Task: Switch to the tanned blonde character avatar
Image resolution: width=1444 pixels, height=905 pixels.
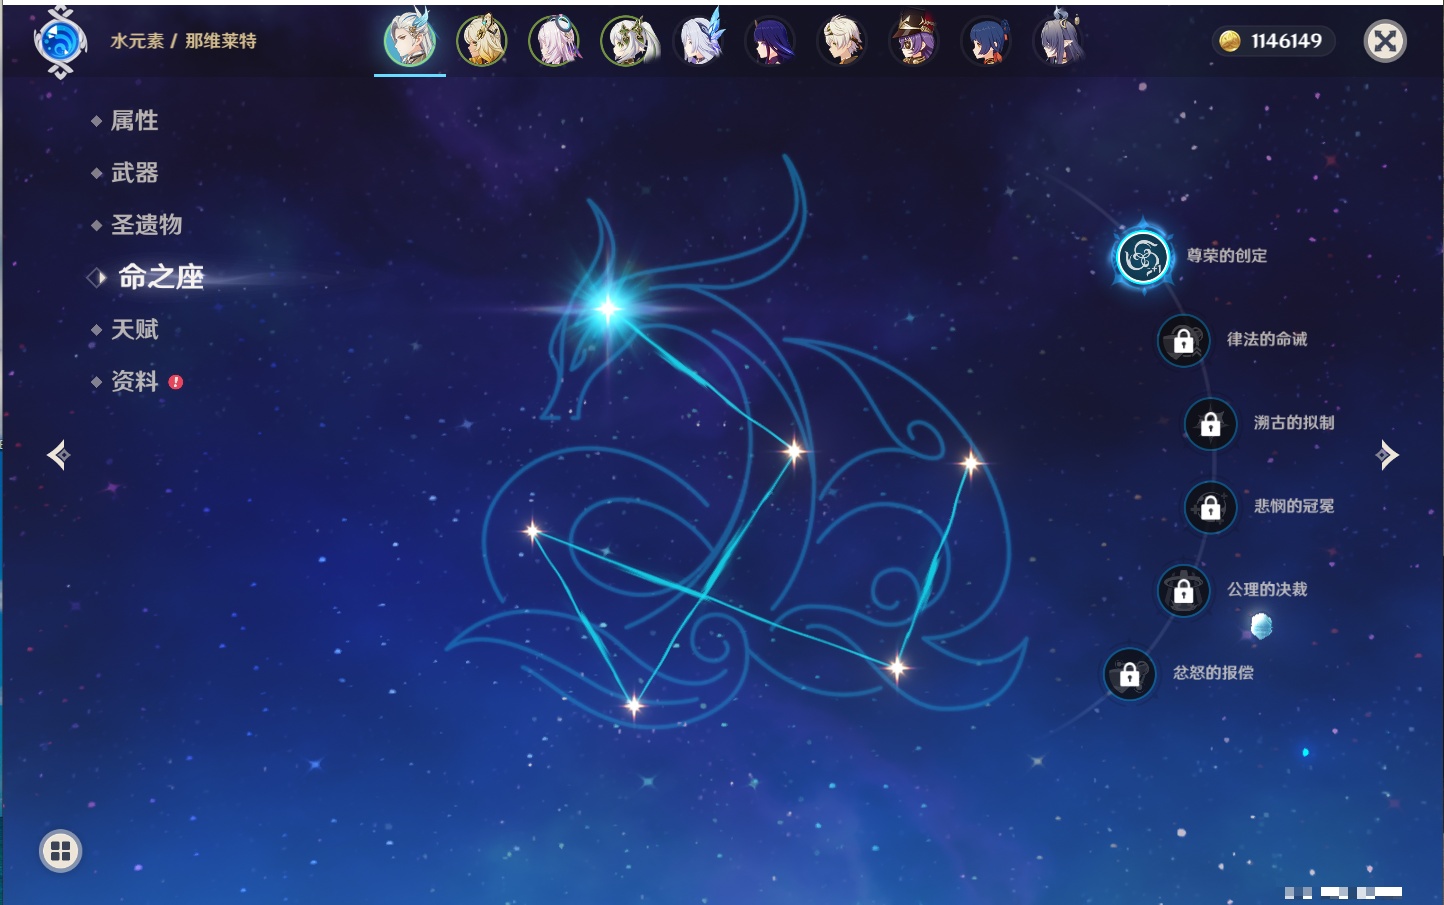Action: [x=482, y=41]
